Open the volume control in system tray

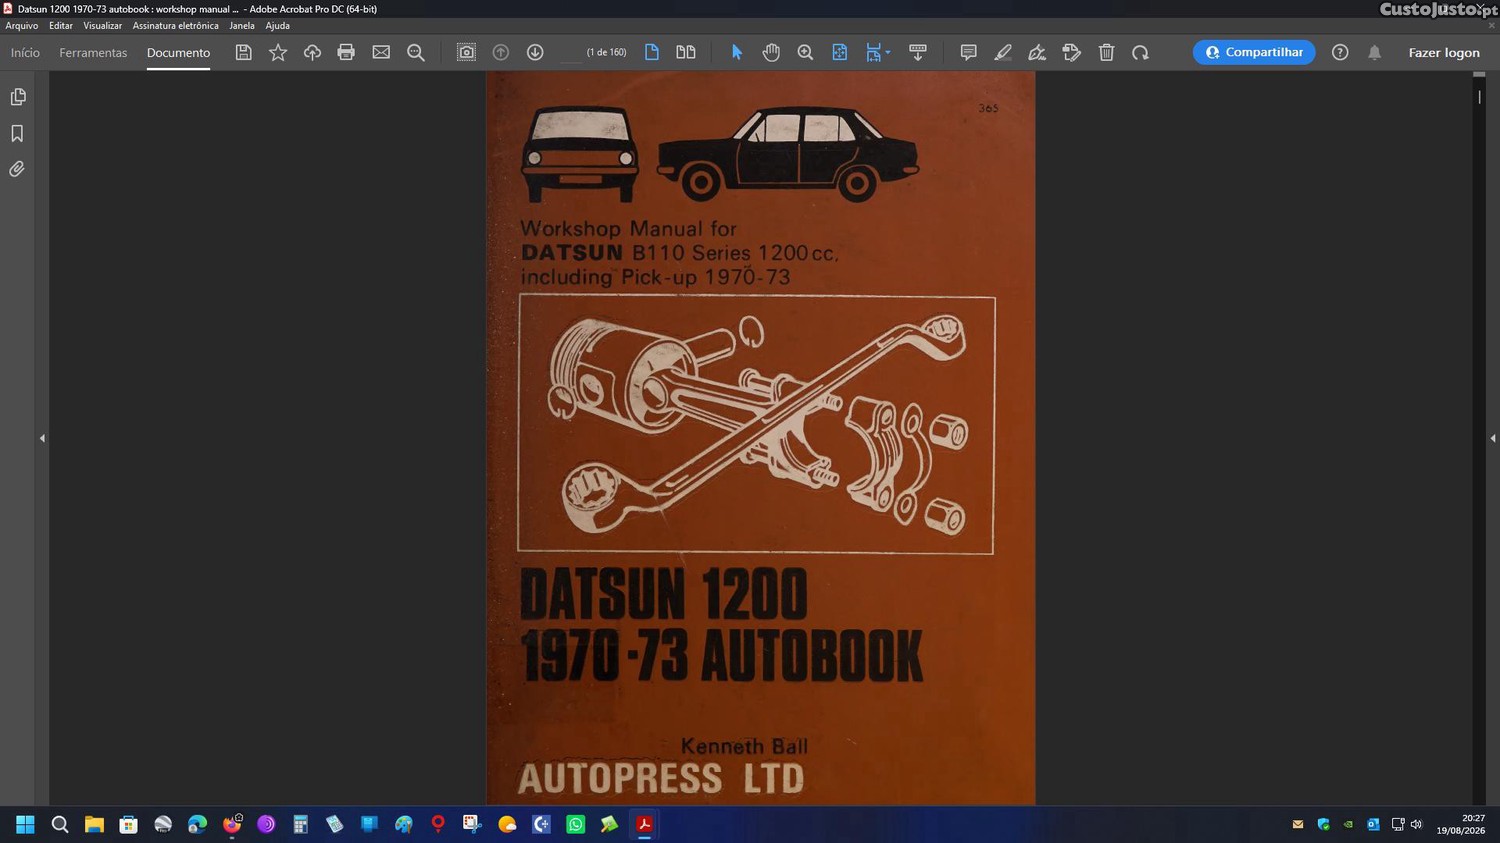(x=1416, y=825)
